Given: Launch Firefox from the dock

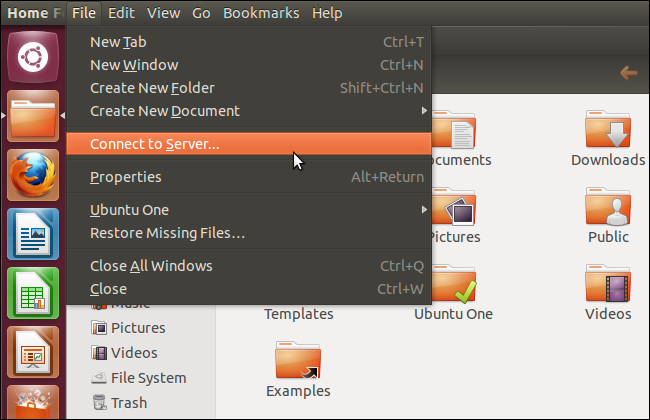Looking at the screenshot, I should (33, 175).
